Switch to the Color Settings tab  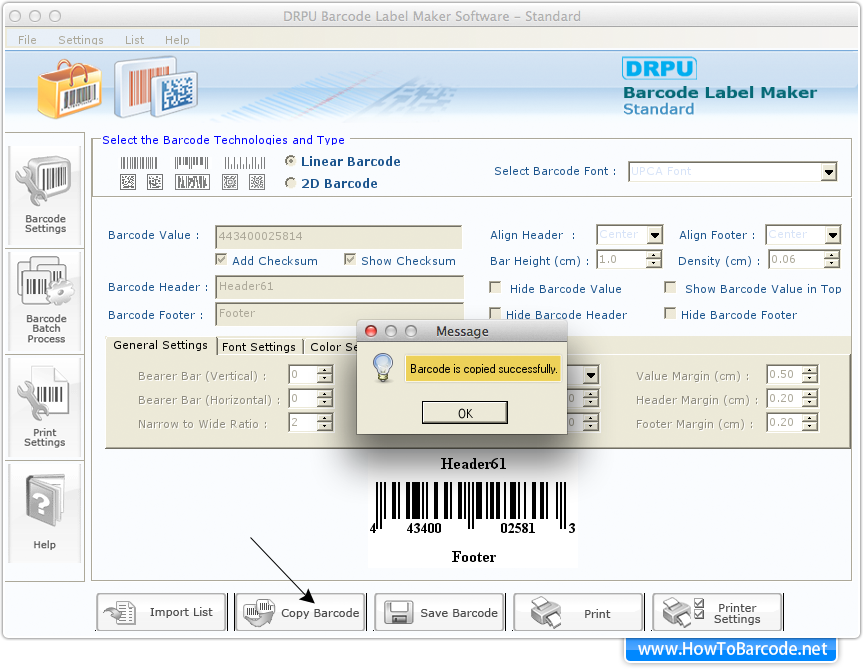click(x=332, y=347)
